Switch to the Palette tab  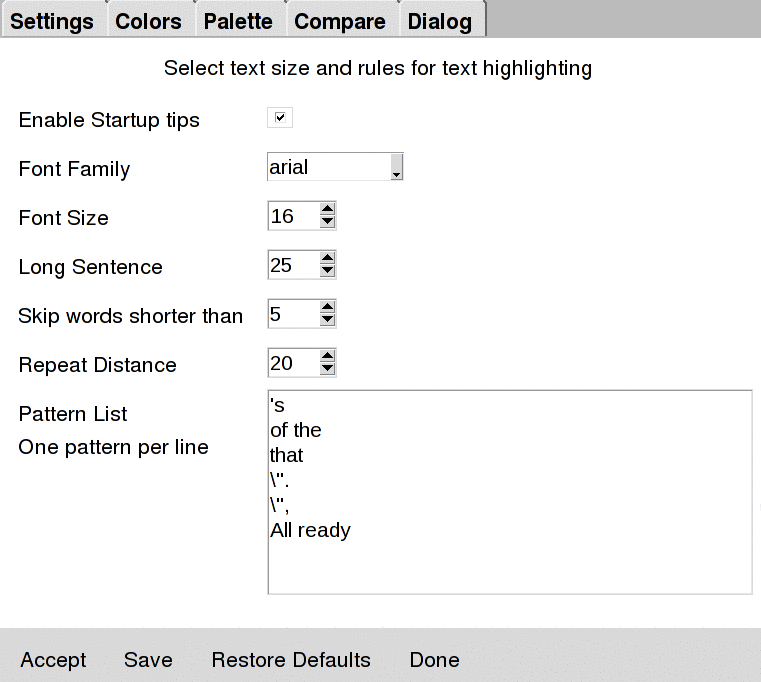point(238,21)
